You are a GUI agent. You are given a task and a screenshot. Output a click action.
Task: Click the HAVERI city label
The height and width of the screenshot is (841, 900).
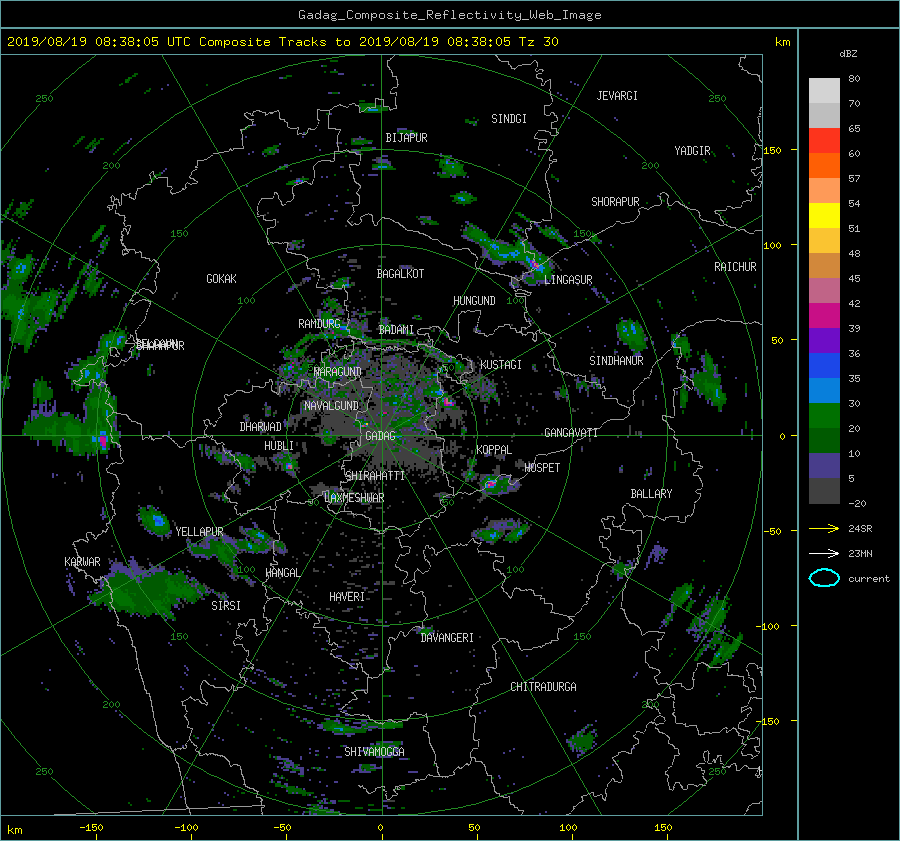tap(347, 597)
